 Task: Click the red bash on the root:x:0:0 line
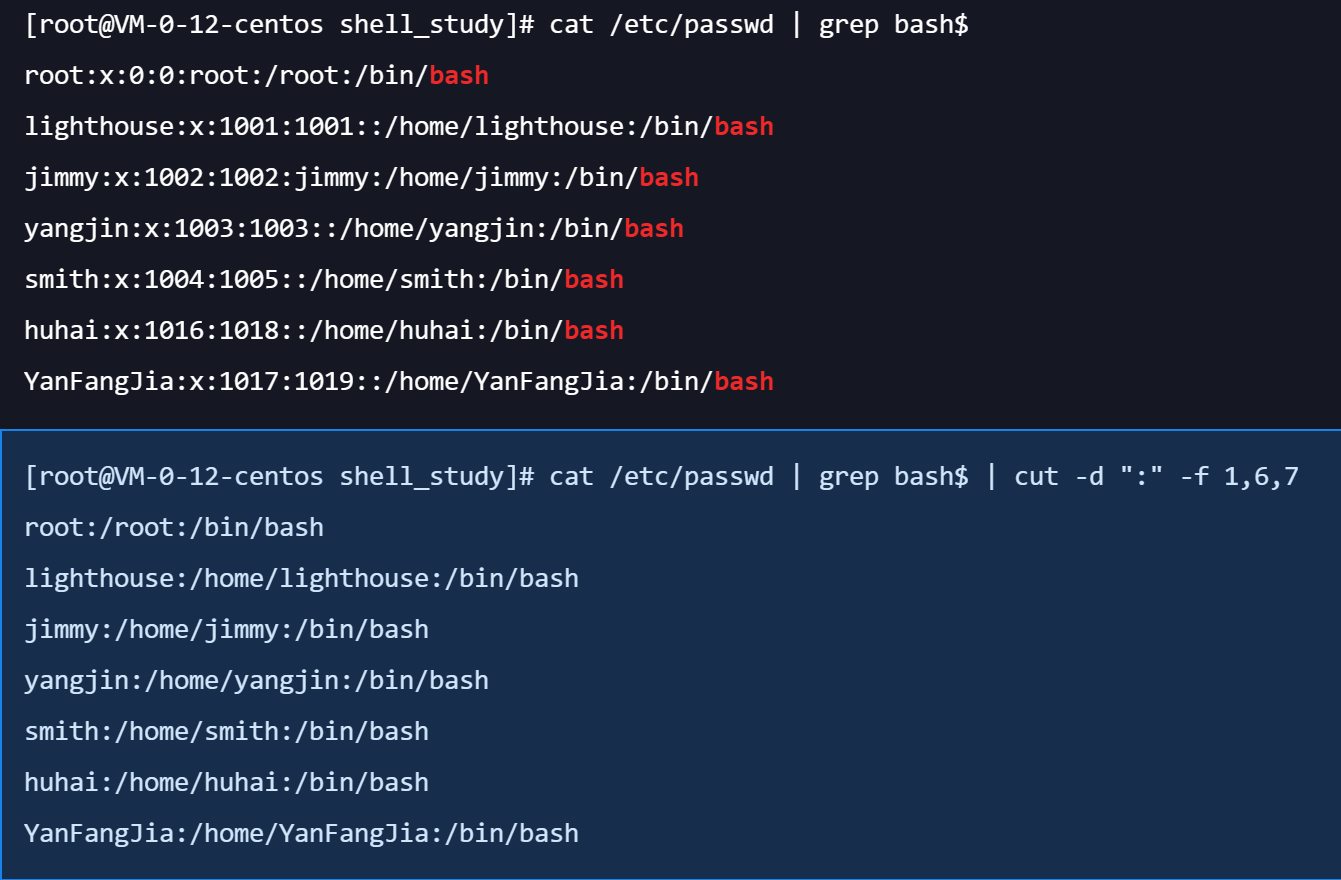(x=459, y=76)
